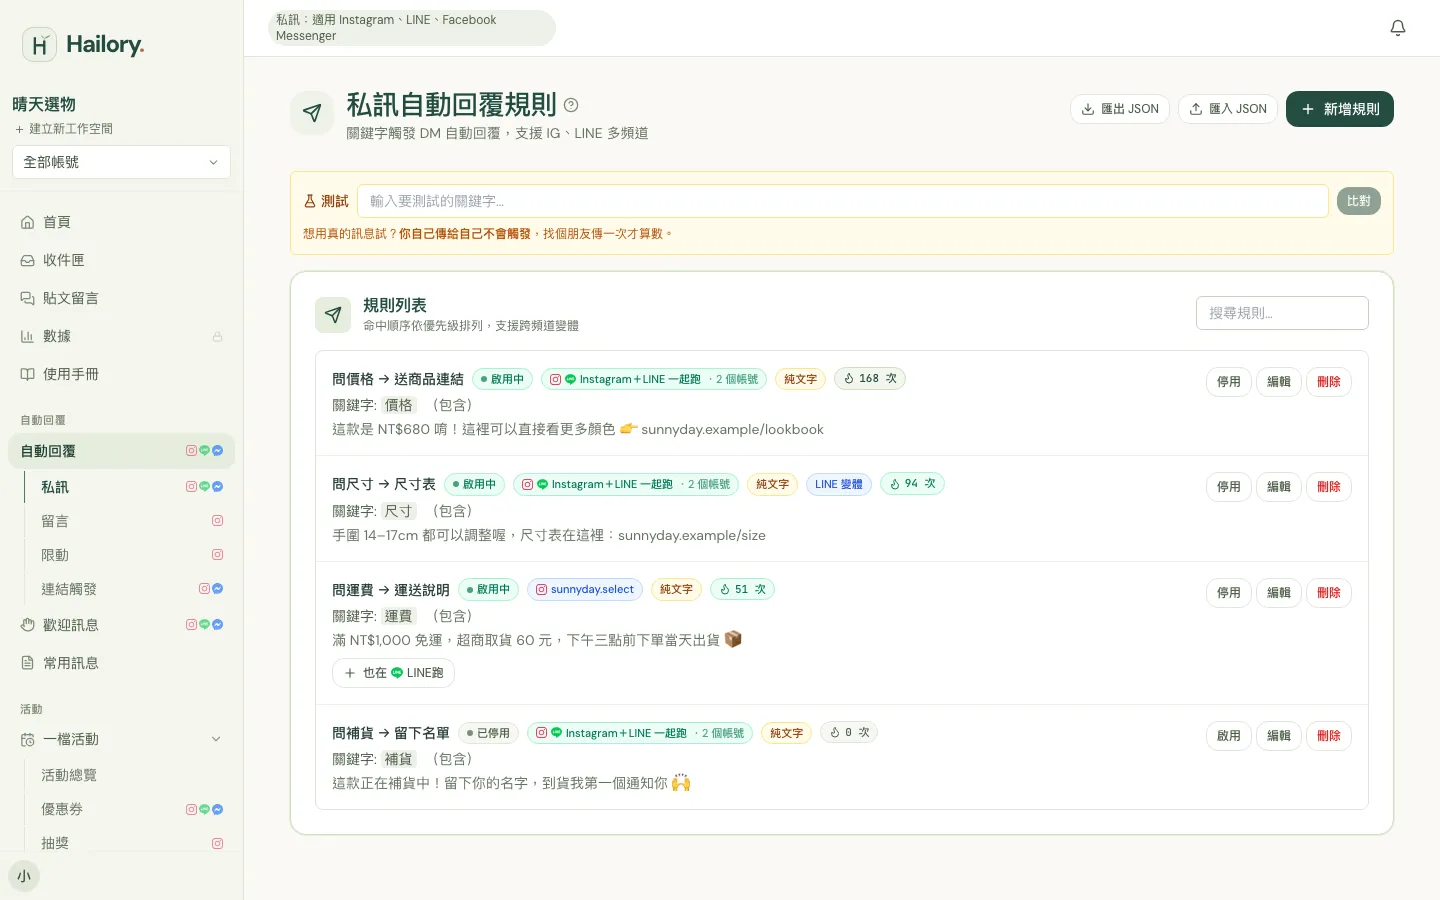
Task: Go to 貼文留言 in the sidebar
Action: (121, 298)
